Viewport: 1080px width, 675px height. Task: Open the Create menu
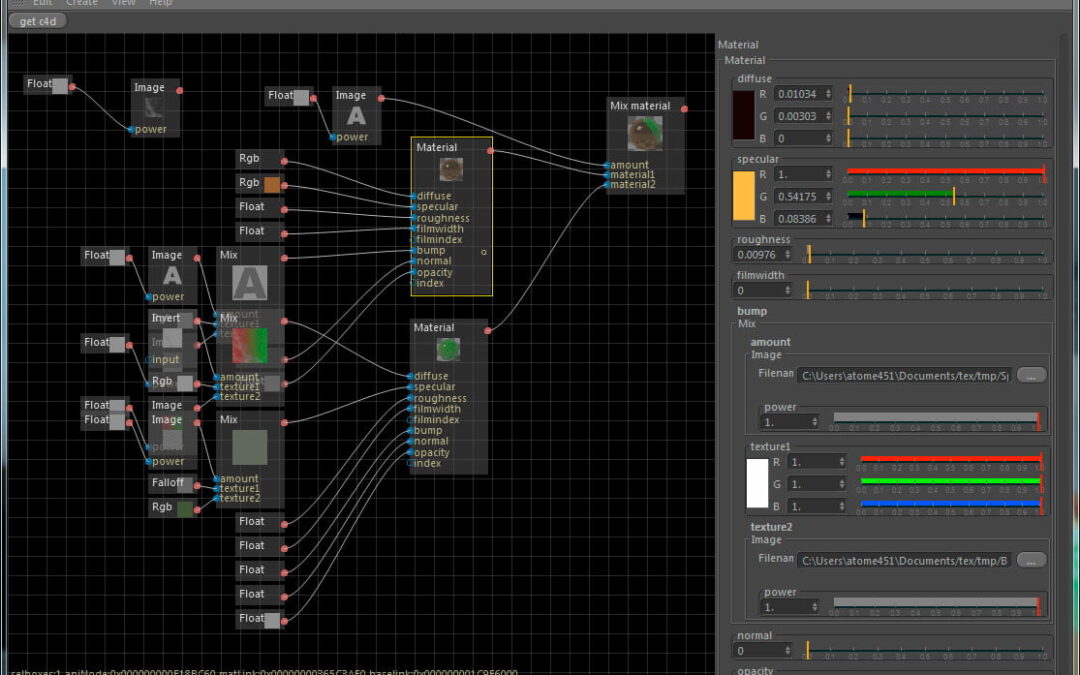coord(82,3)
